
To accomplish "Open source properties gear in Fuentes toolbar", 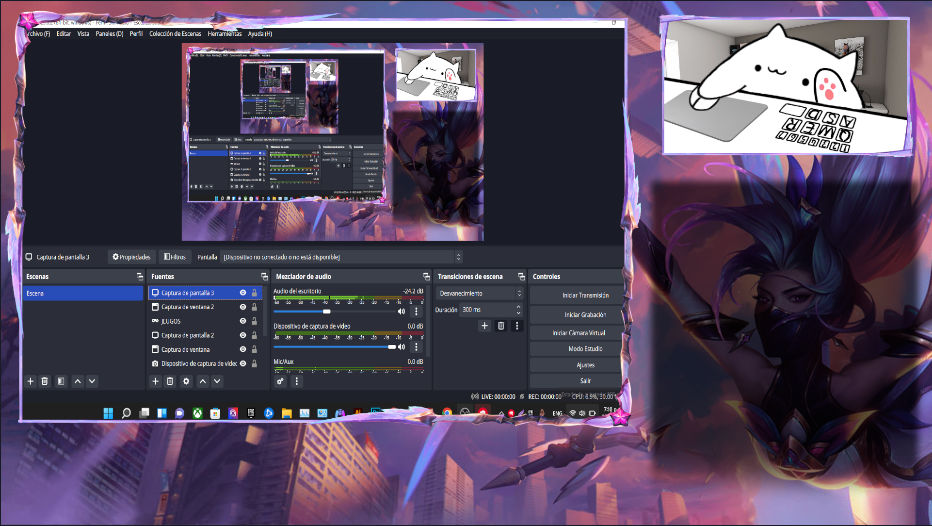I will click(x=186, y=381).
